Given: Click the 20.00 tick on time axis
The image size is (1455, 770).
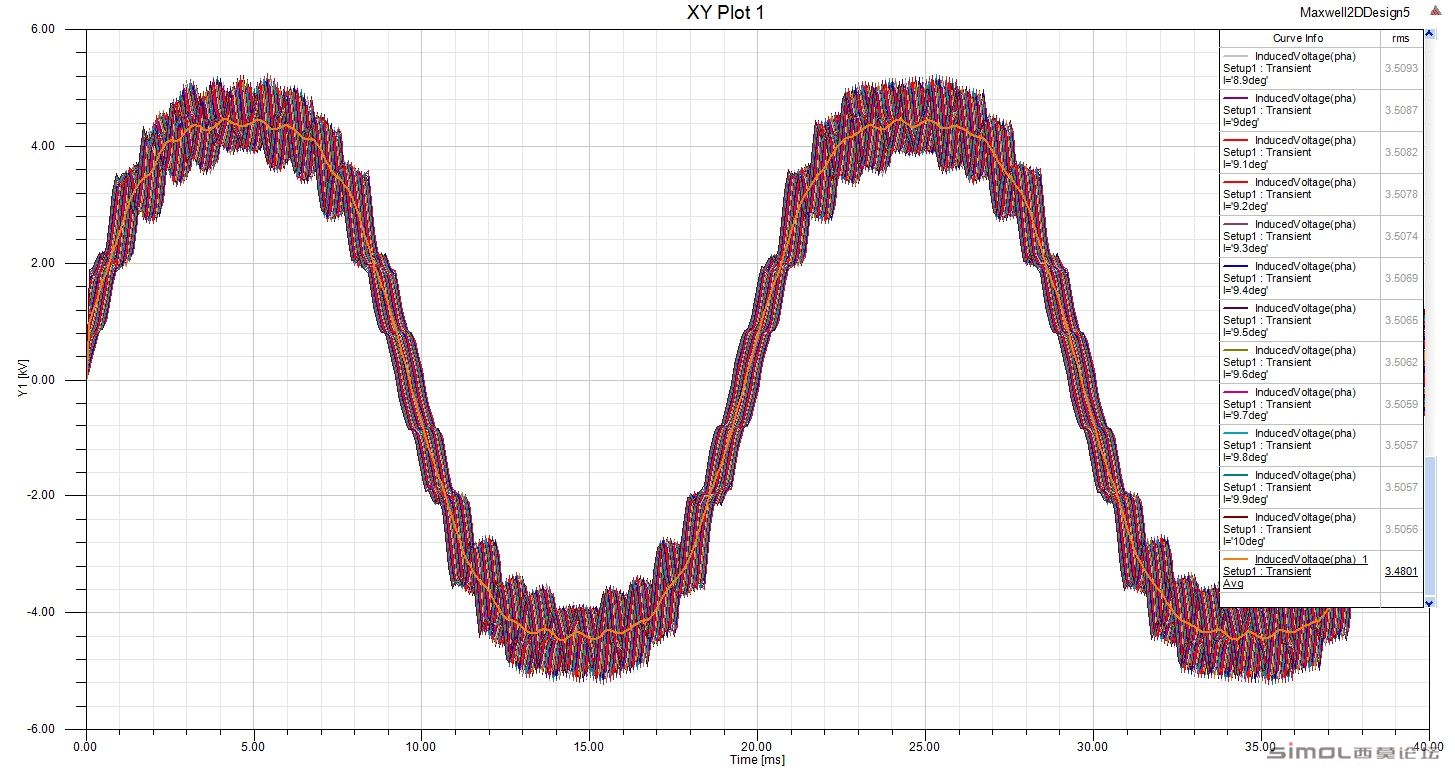Looking at the screenshot, I should coord(757,747).
